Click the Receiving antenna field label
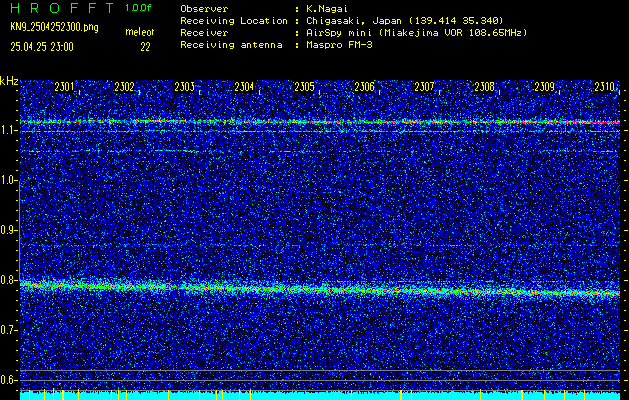This screenshot has width=629, height=400. pos(231,45)
